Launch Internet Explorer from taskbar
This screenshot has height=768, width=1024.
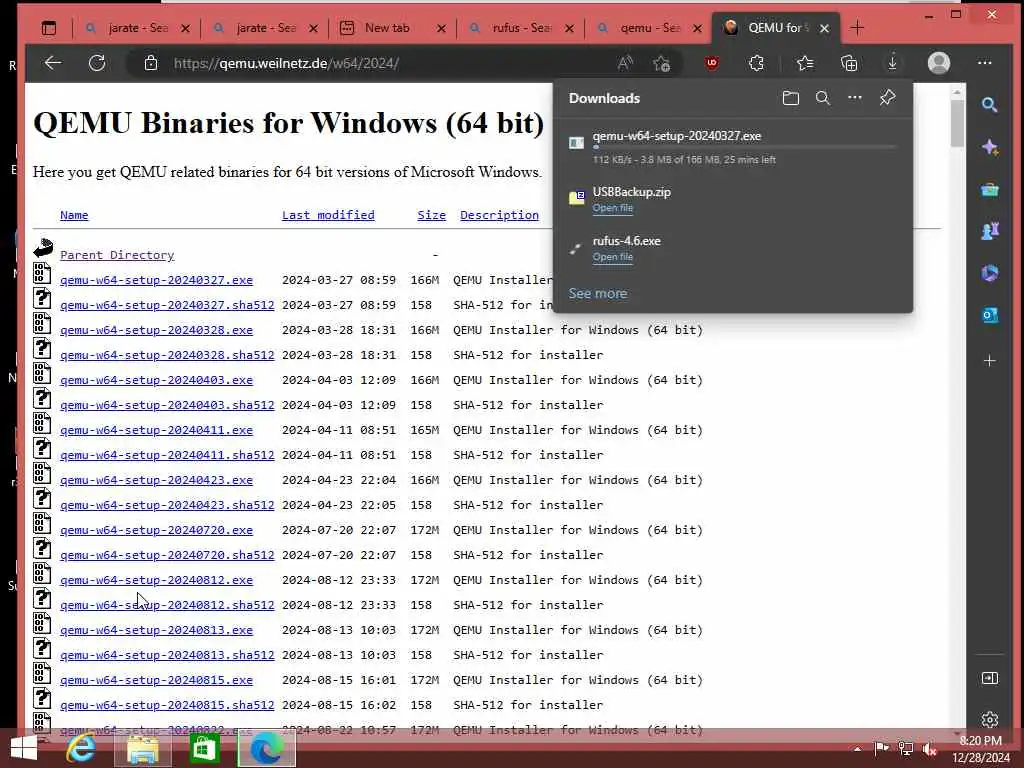point(81,748)
